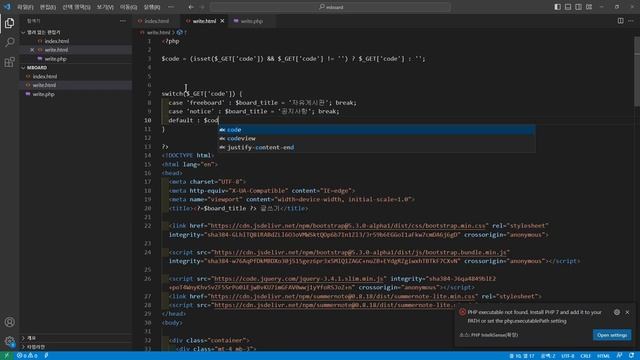Go back with the navigation arrow

[191, 7]
